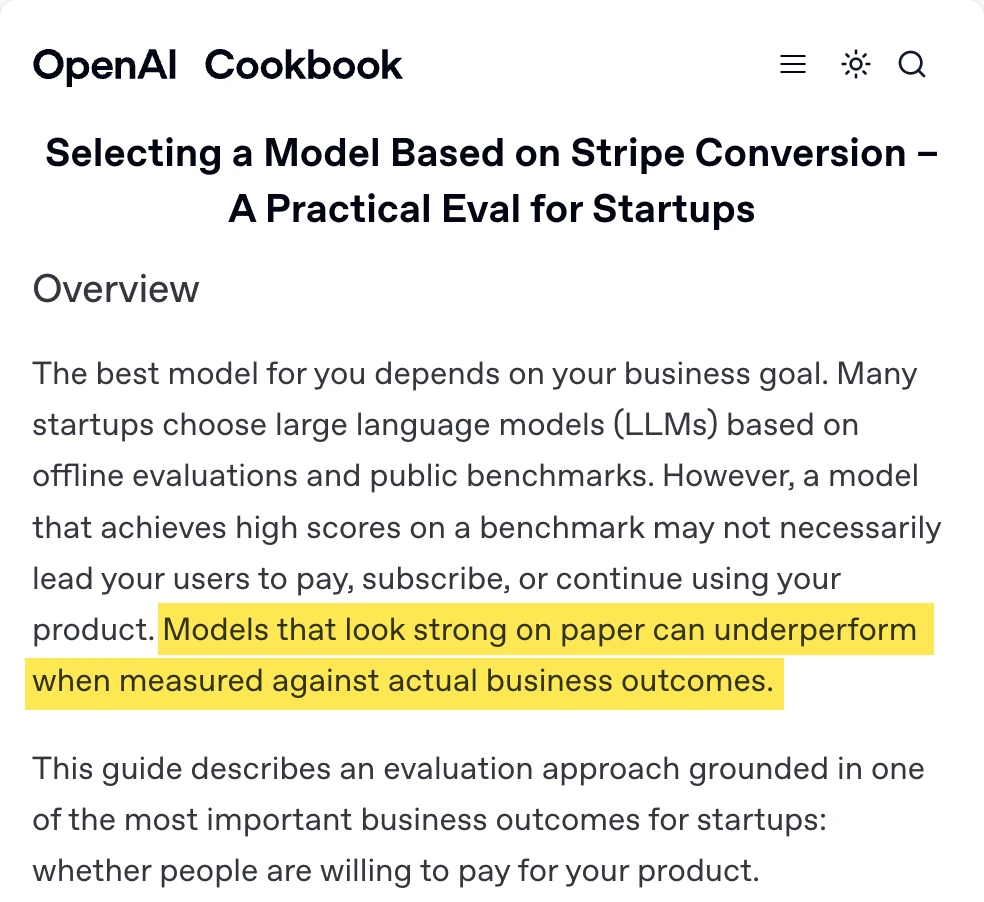Open the hamburger navigation menu
This screenshot has width=984, height=902.
[x=793, y=64]
